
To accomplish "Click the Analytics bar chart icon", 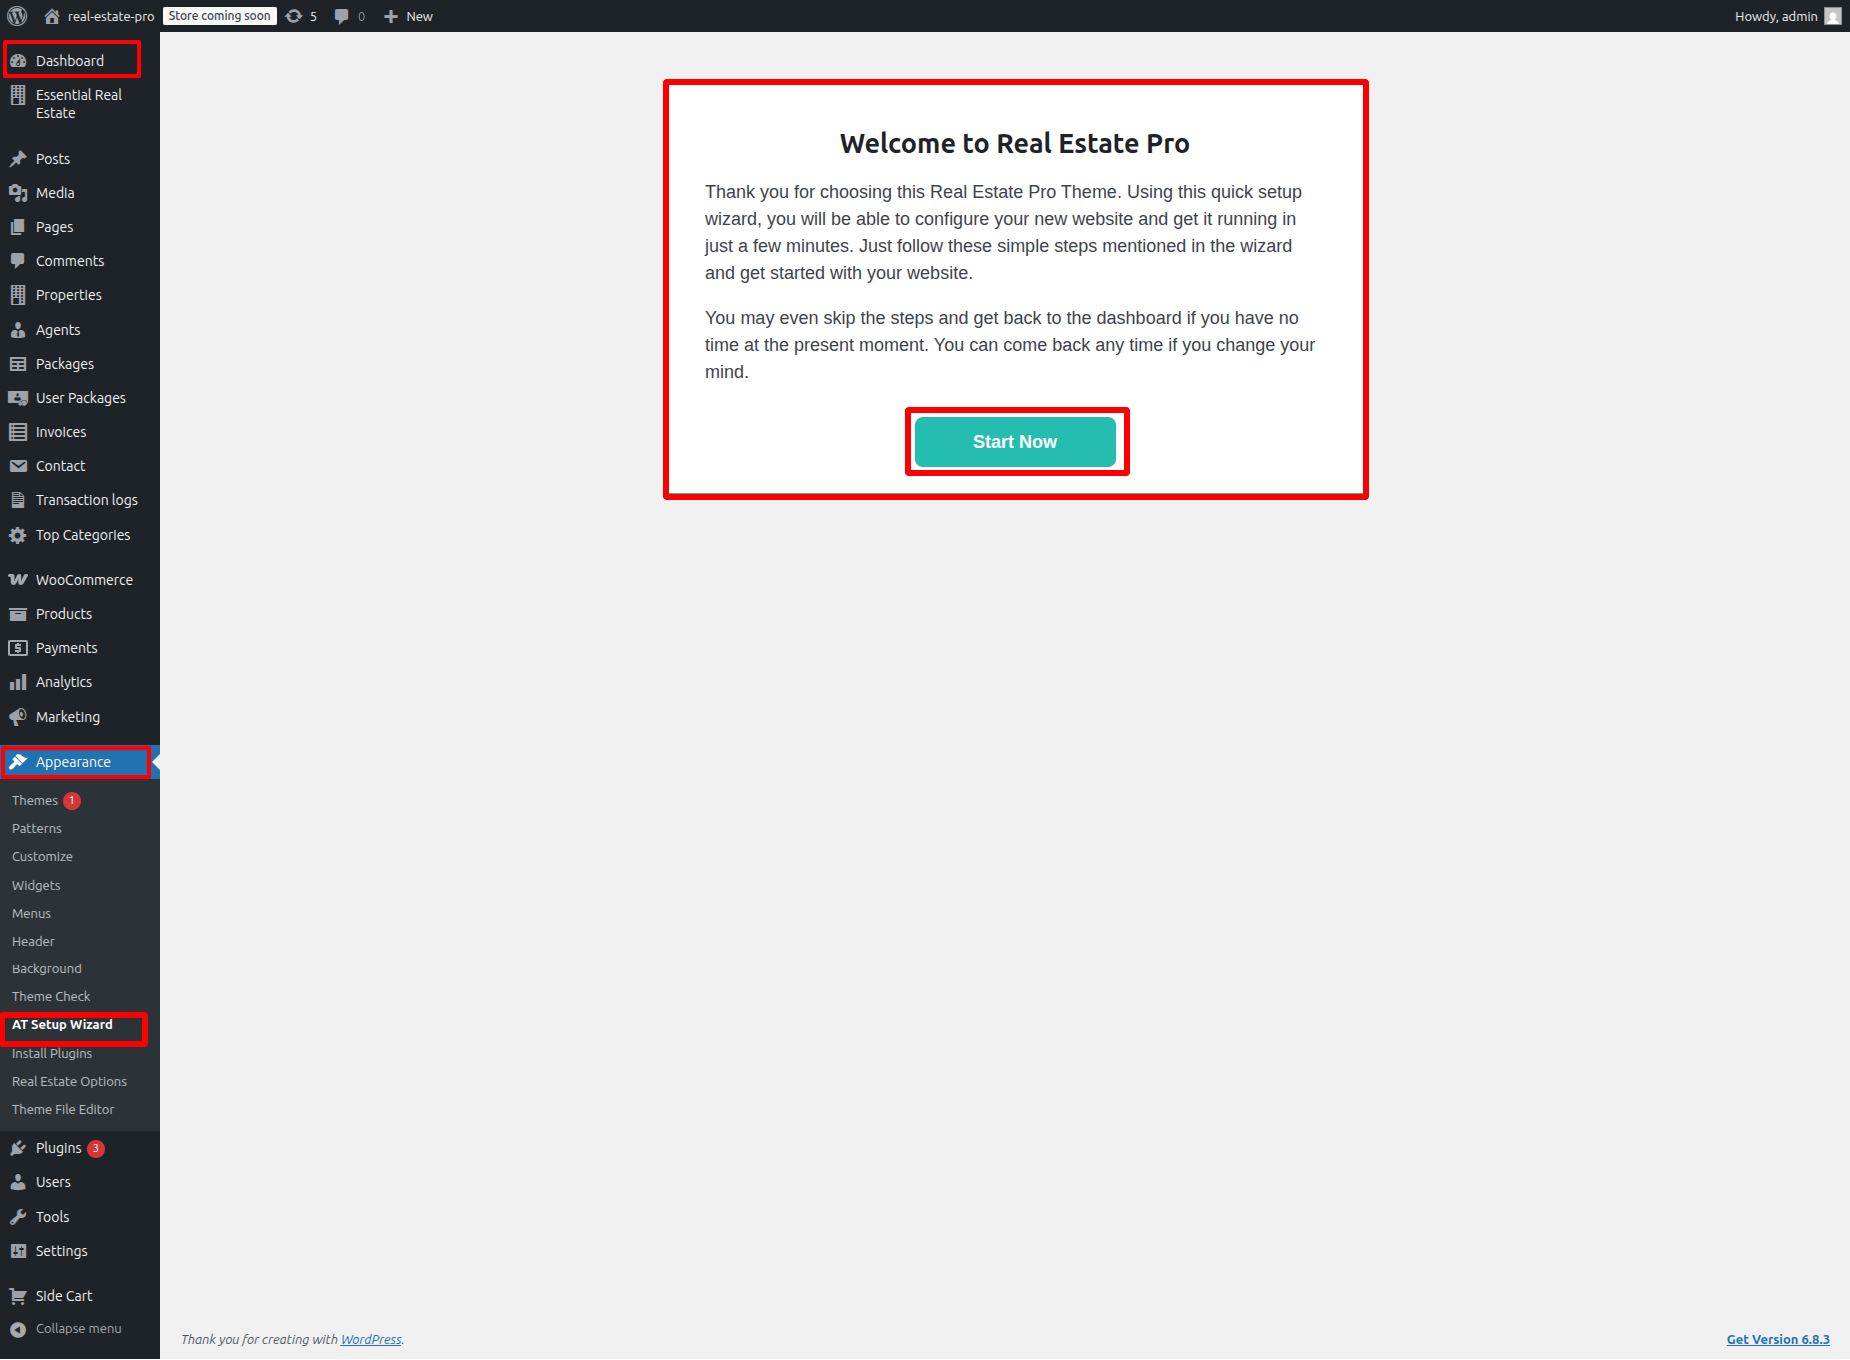I will [x=18, y=682].
